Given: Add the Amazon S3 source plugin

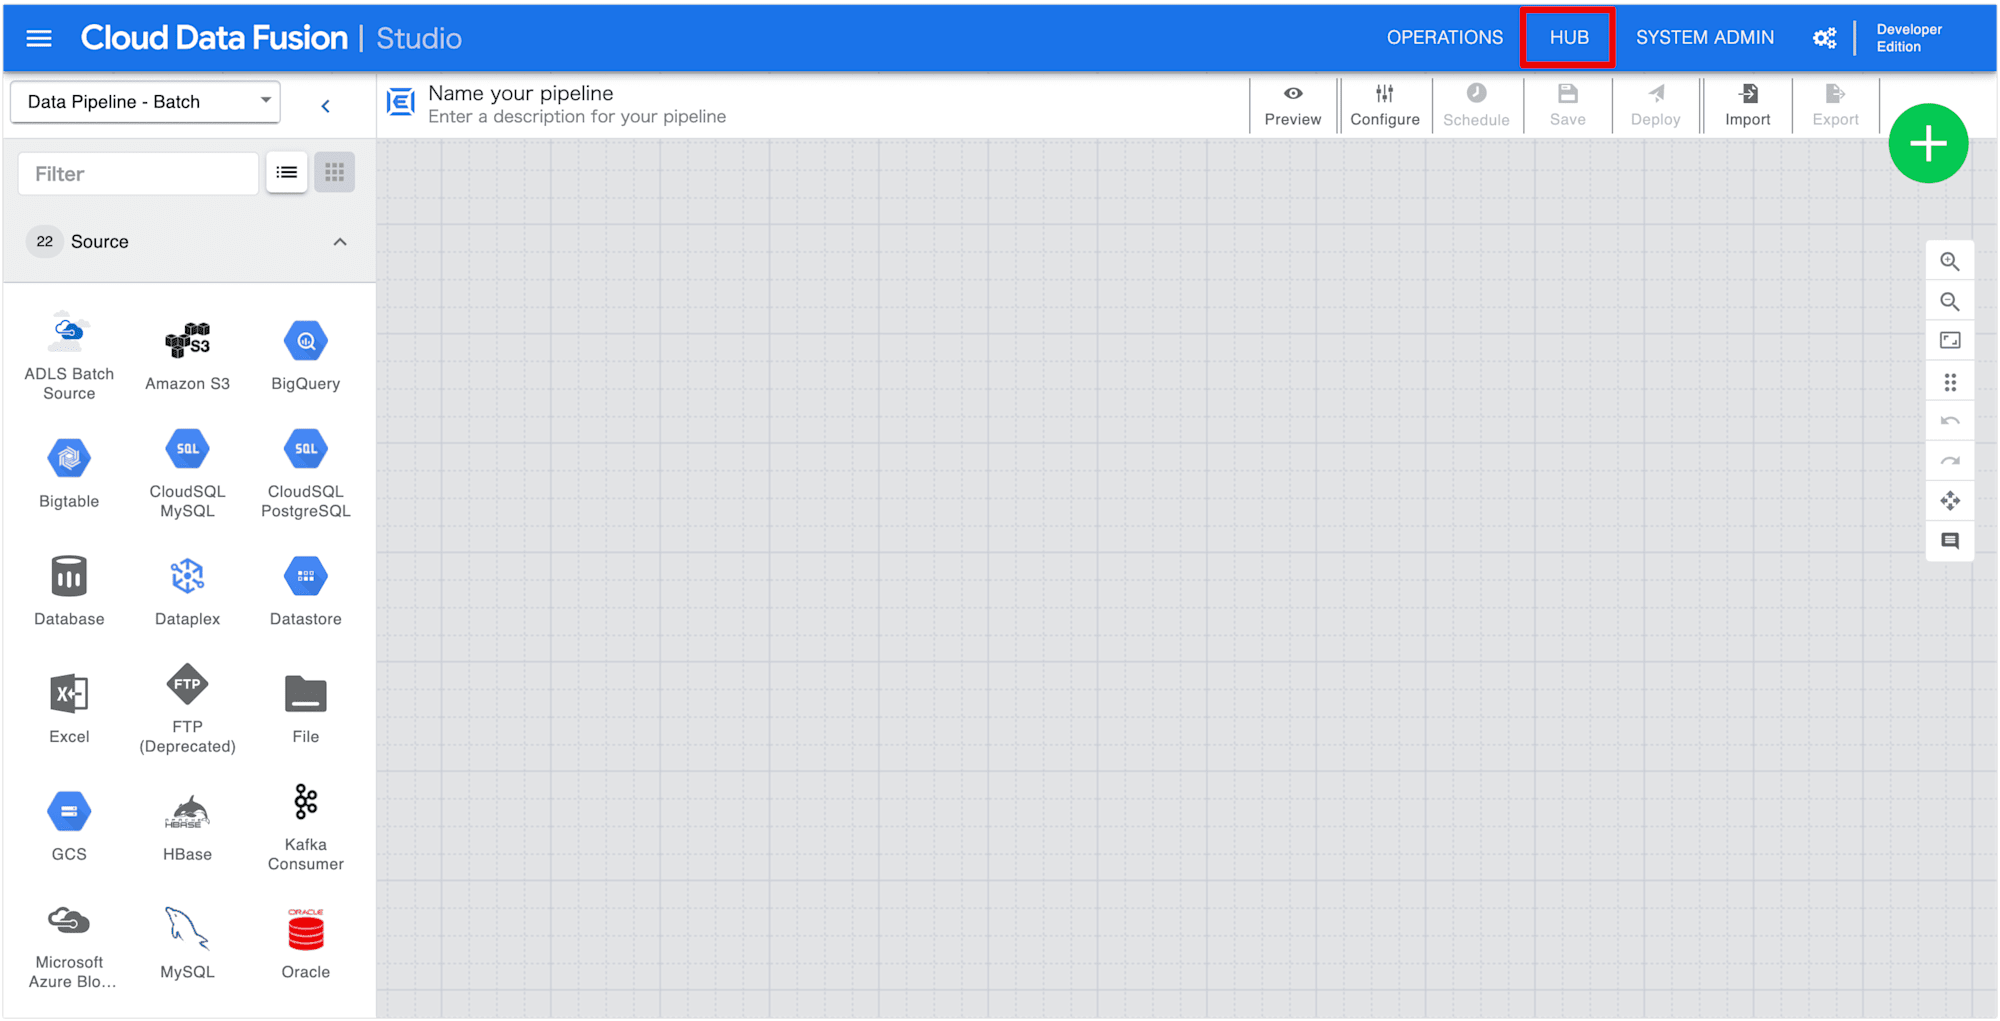Looking at the screenshot, I should [x=187, y=356].
